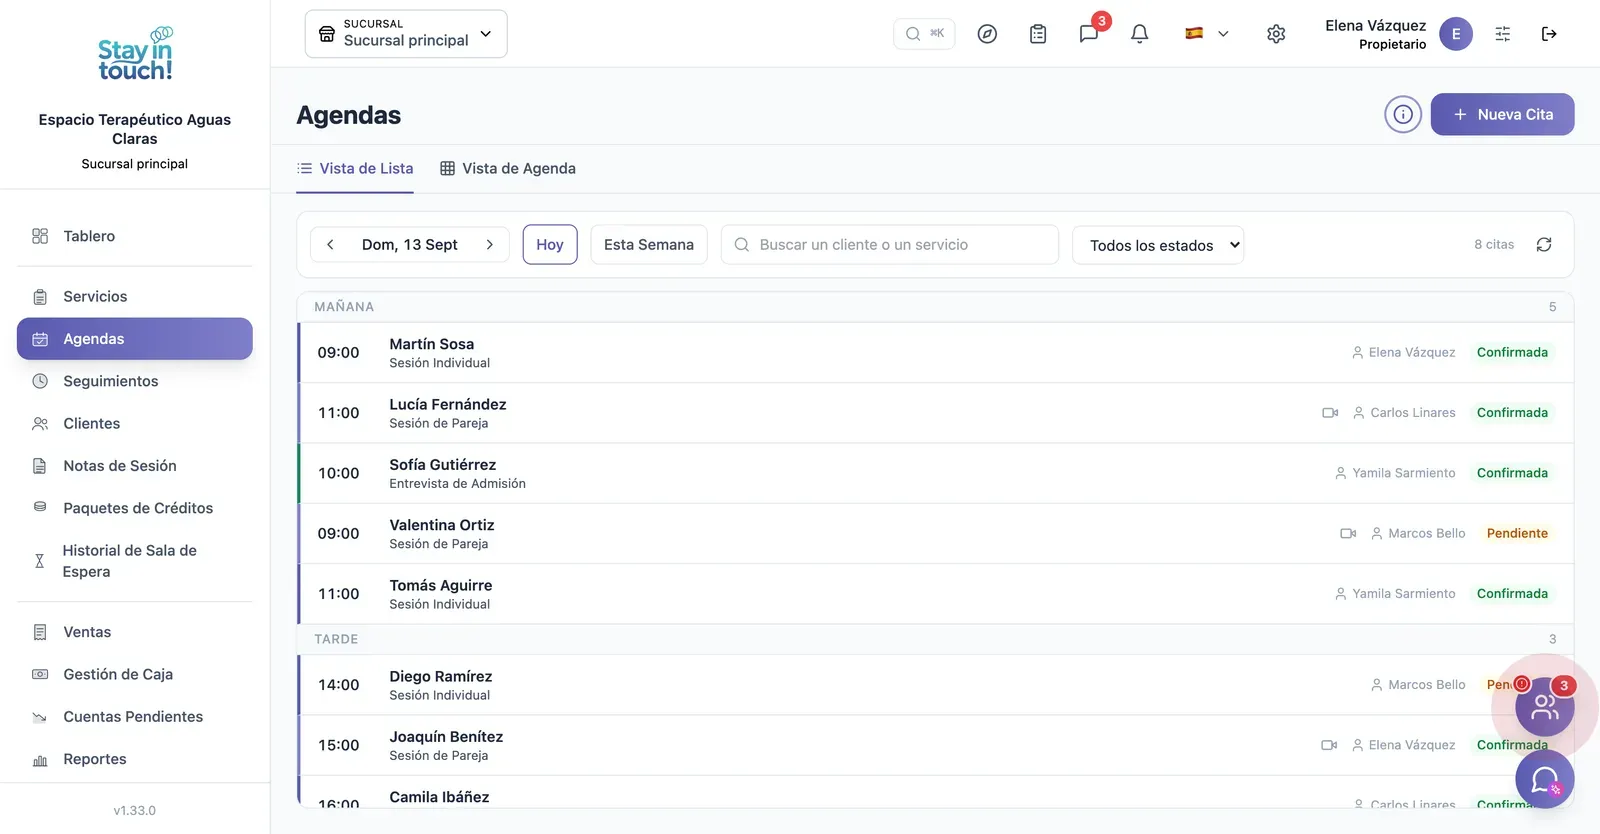Screen dimensions: 1600x834
Task: Open the clipboard tasks icon
Action: click(1038, 34)
